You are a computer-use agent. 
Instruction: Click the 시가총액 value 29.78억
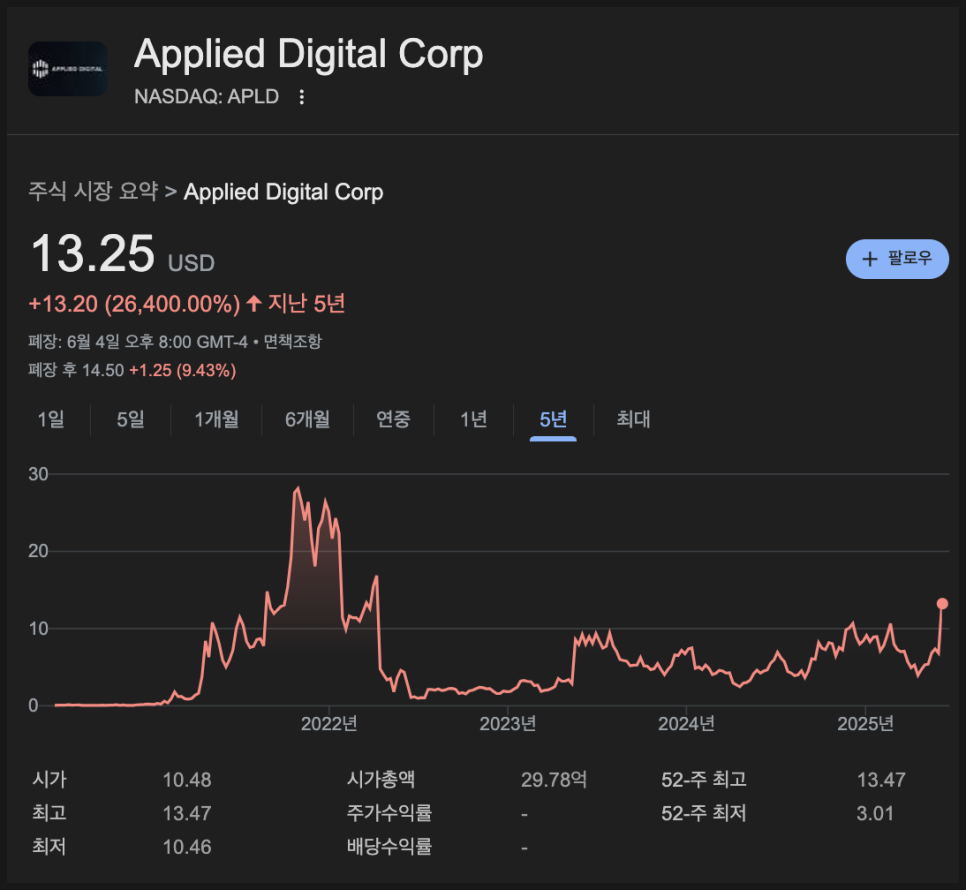[x=554, y=780]
